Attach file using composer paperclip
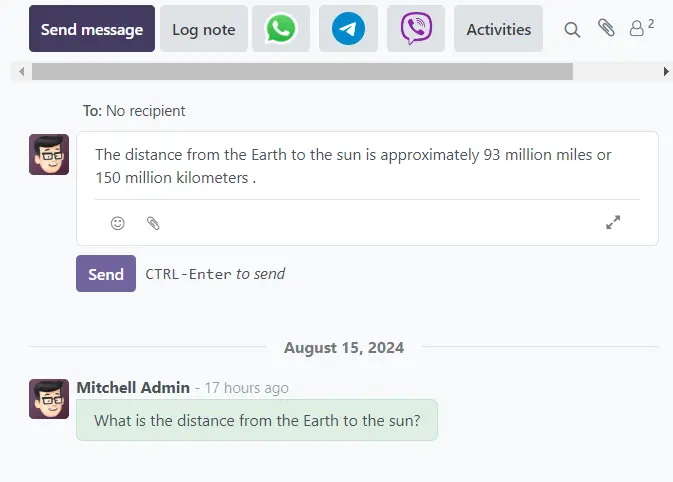Screen dimensions: 673x482 pos(153,223)
